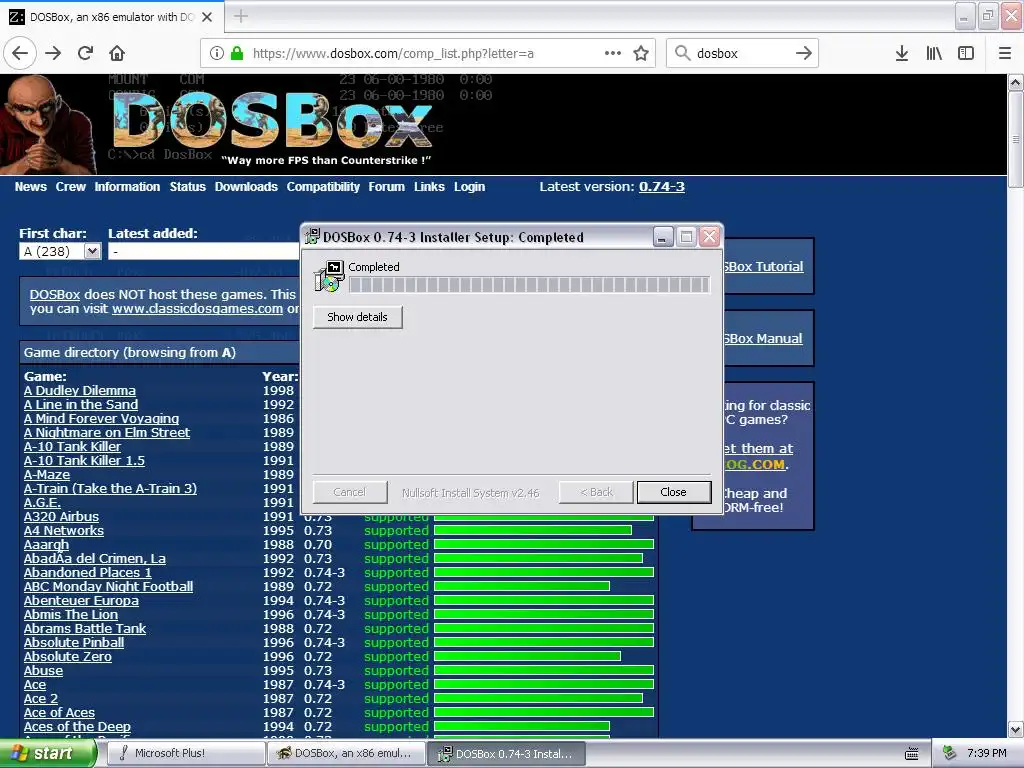Open the Status page
This screenshot has height=768, width=1024.
click(187, 187)
